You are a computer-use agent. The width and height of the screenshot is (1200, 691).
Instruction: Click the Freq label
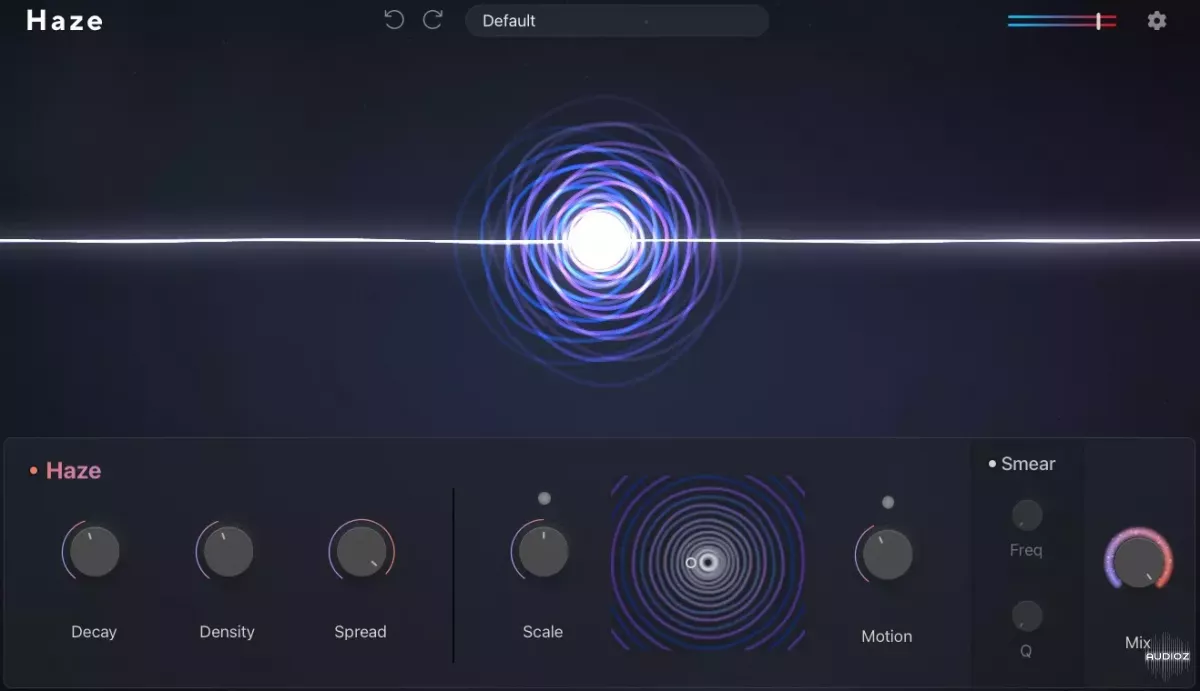click(x=1026, y=550)
